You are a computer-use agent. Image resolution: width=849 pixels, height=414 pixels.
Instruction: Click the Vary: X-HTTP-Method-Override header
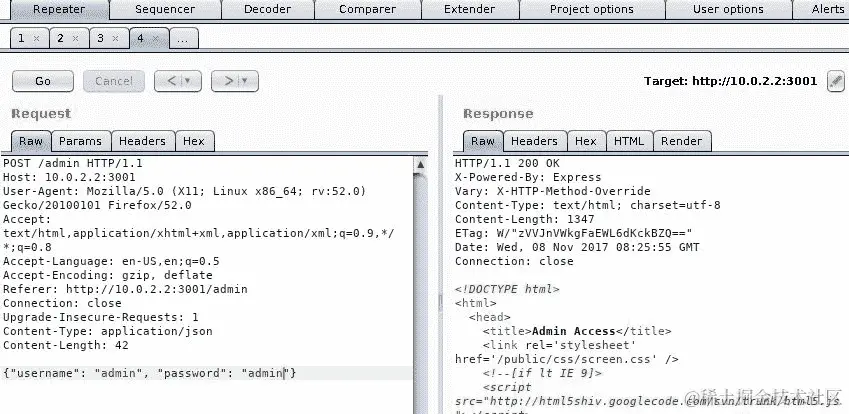553,191
